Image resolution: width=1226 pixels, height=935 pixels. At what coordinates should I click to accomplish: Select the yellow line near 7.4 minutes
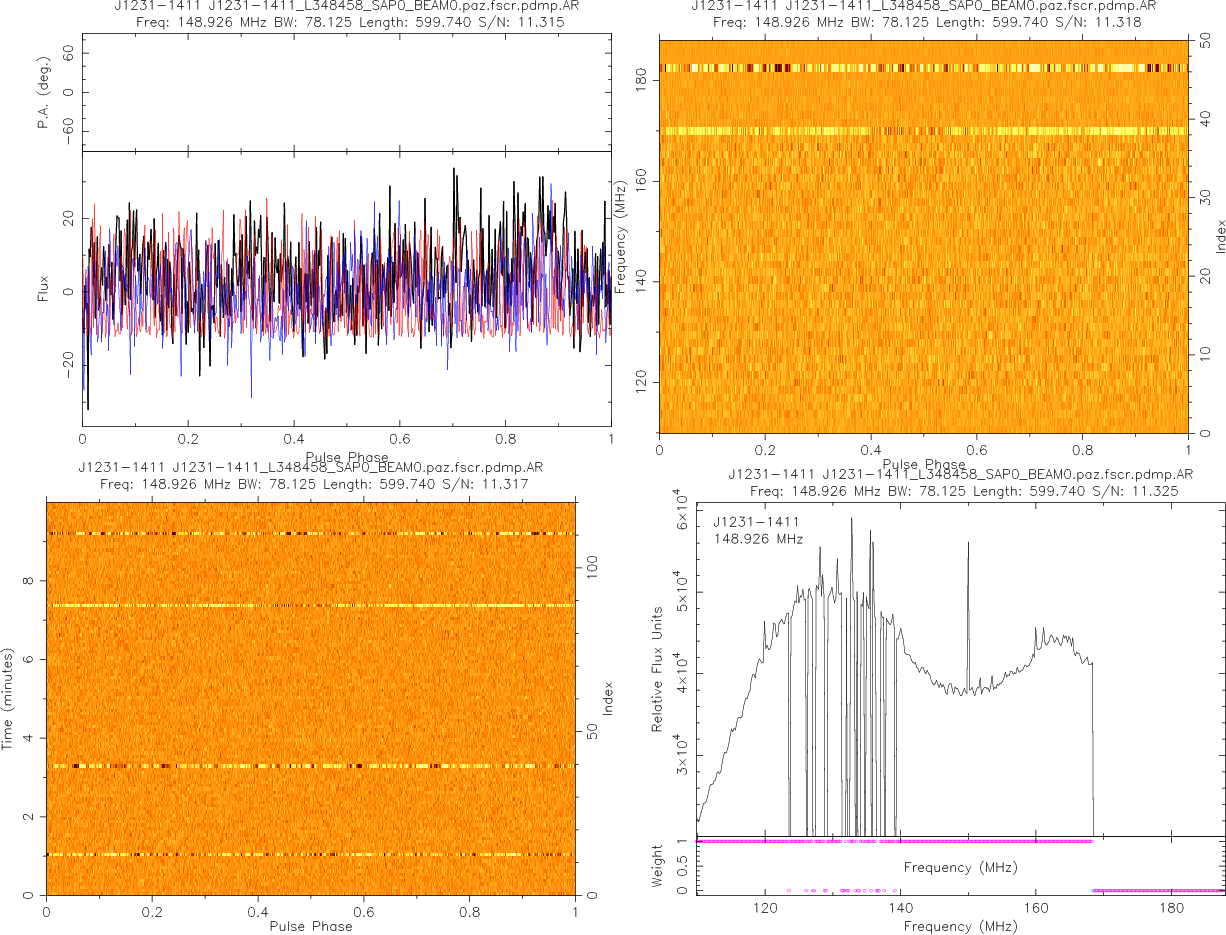310,606
